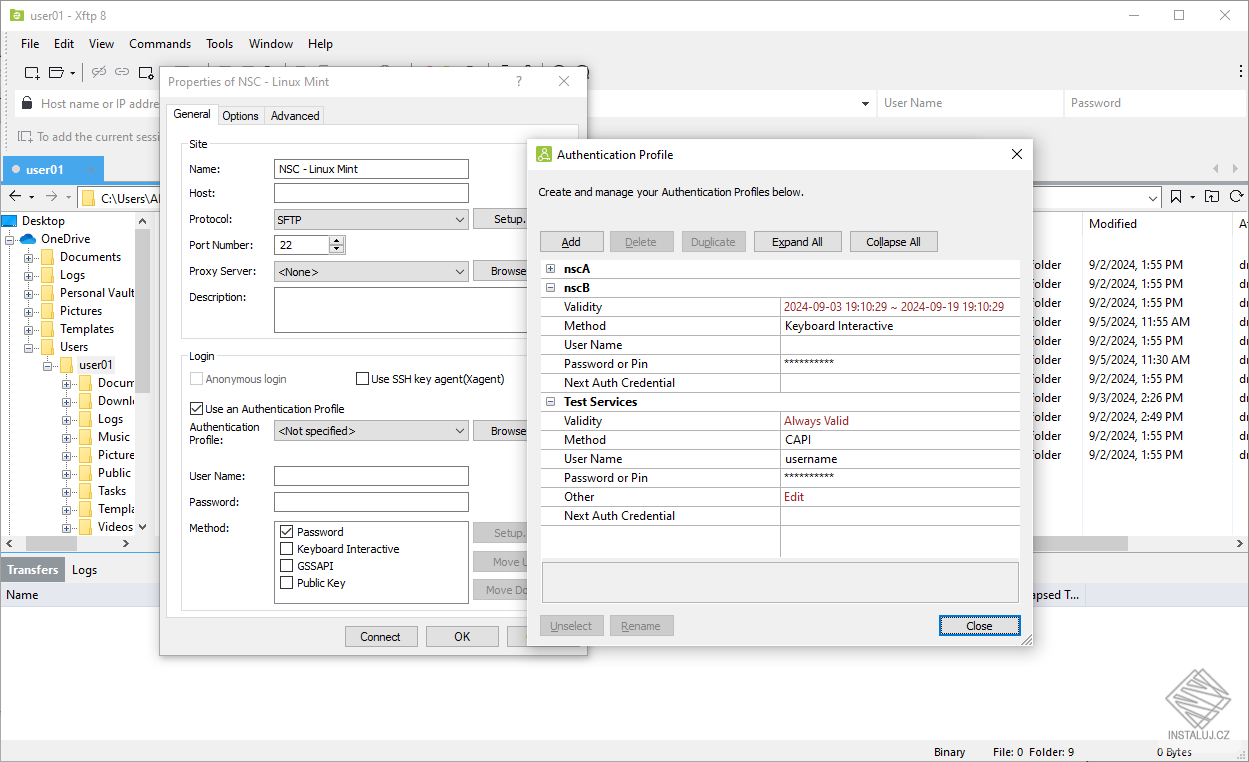Collapse the nscB profile
This screenshot has height=762, width=1249.
550,288
